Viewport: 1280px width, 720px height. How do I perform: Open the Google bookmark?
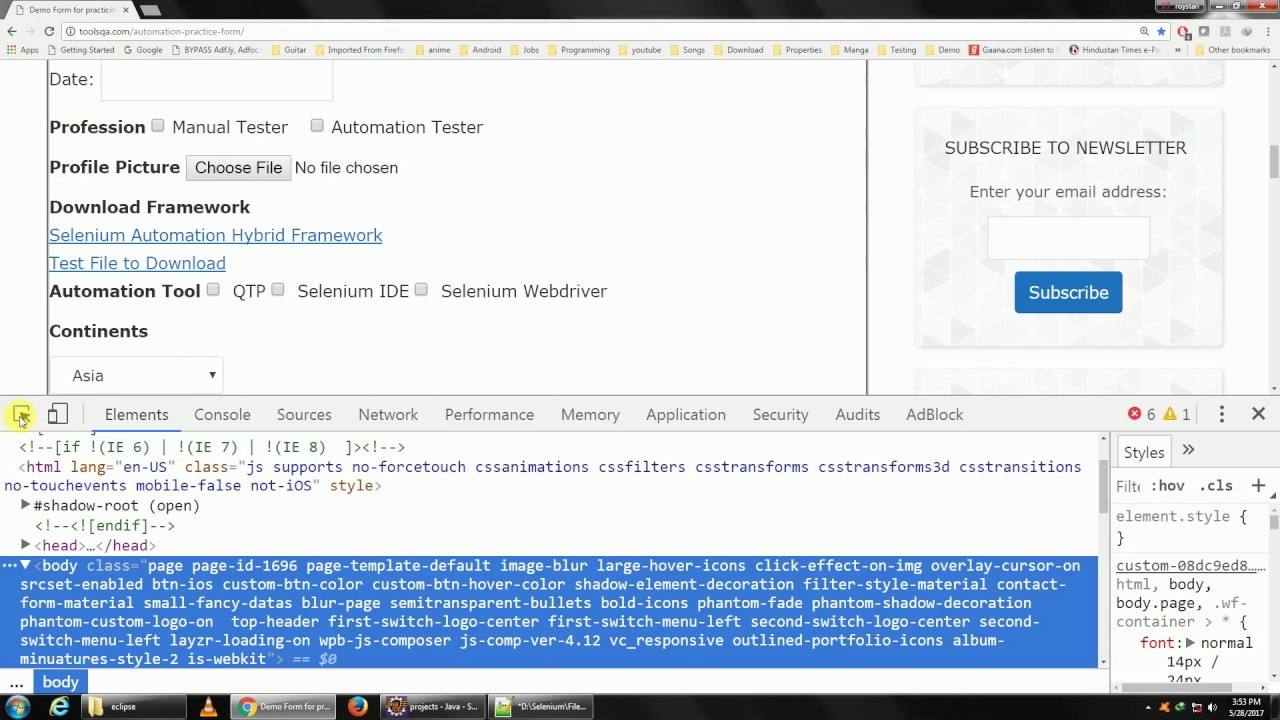[x=142, y=50]
